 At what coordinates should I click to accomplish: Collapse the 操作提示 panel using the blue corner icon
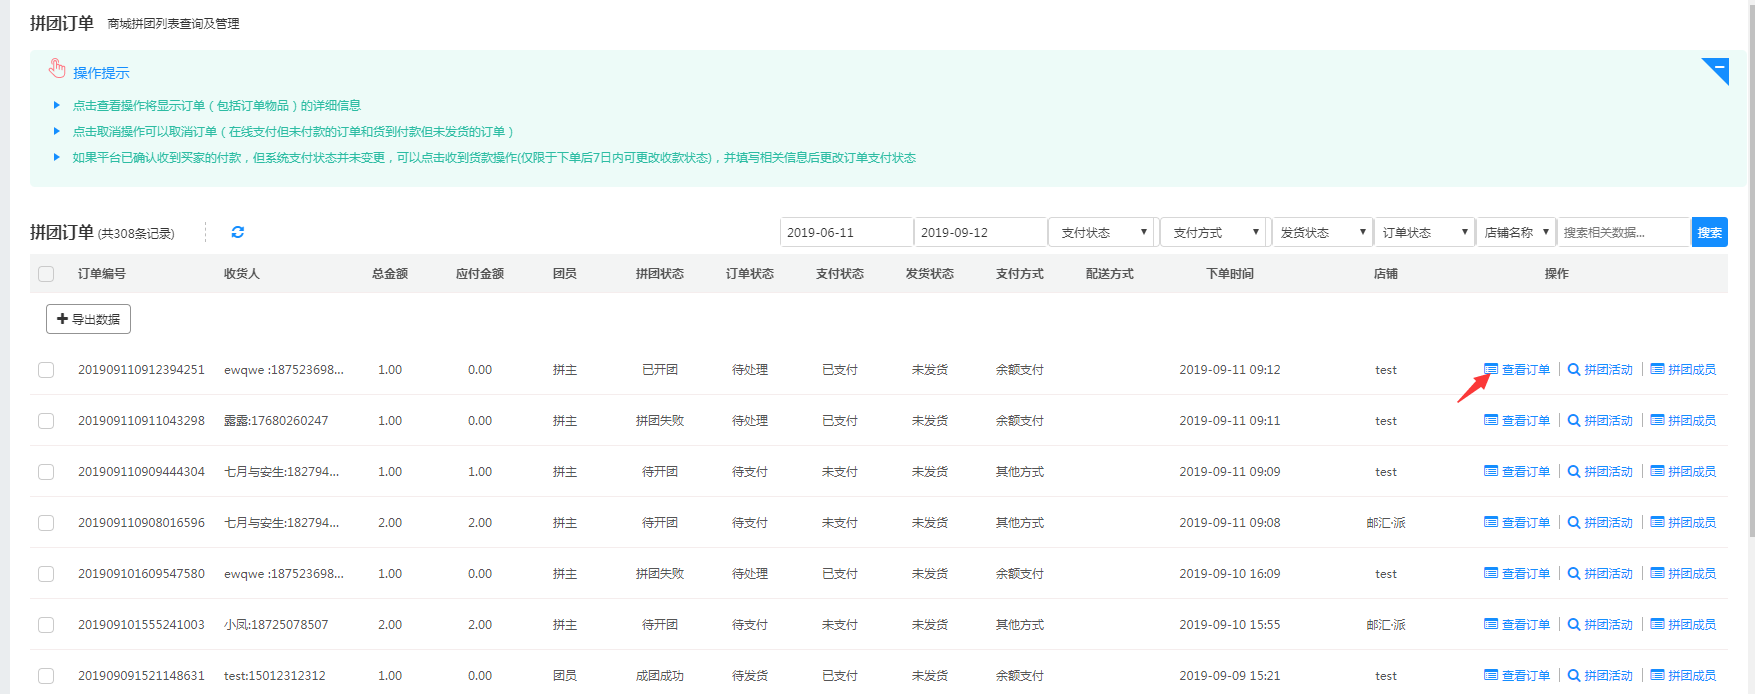point(1716,70)
